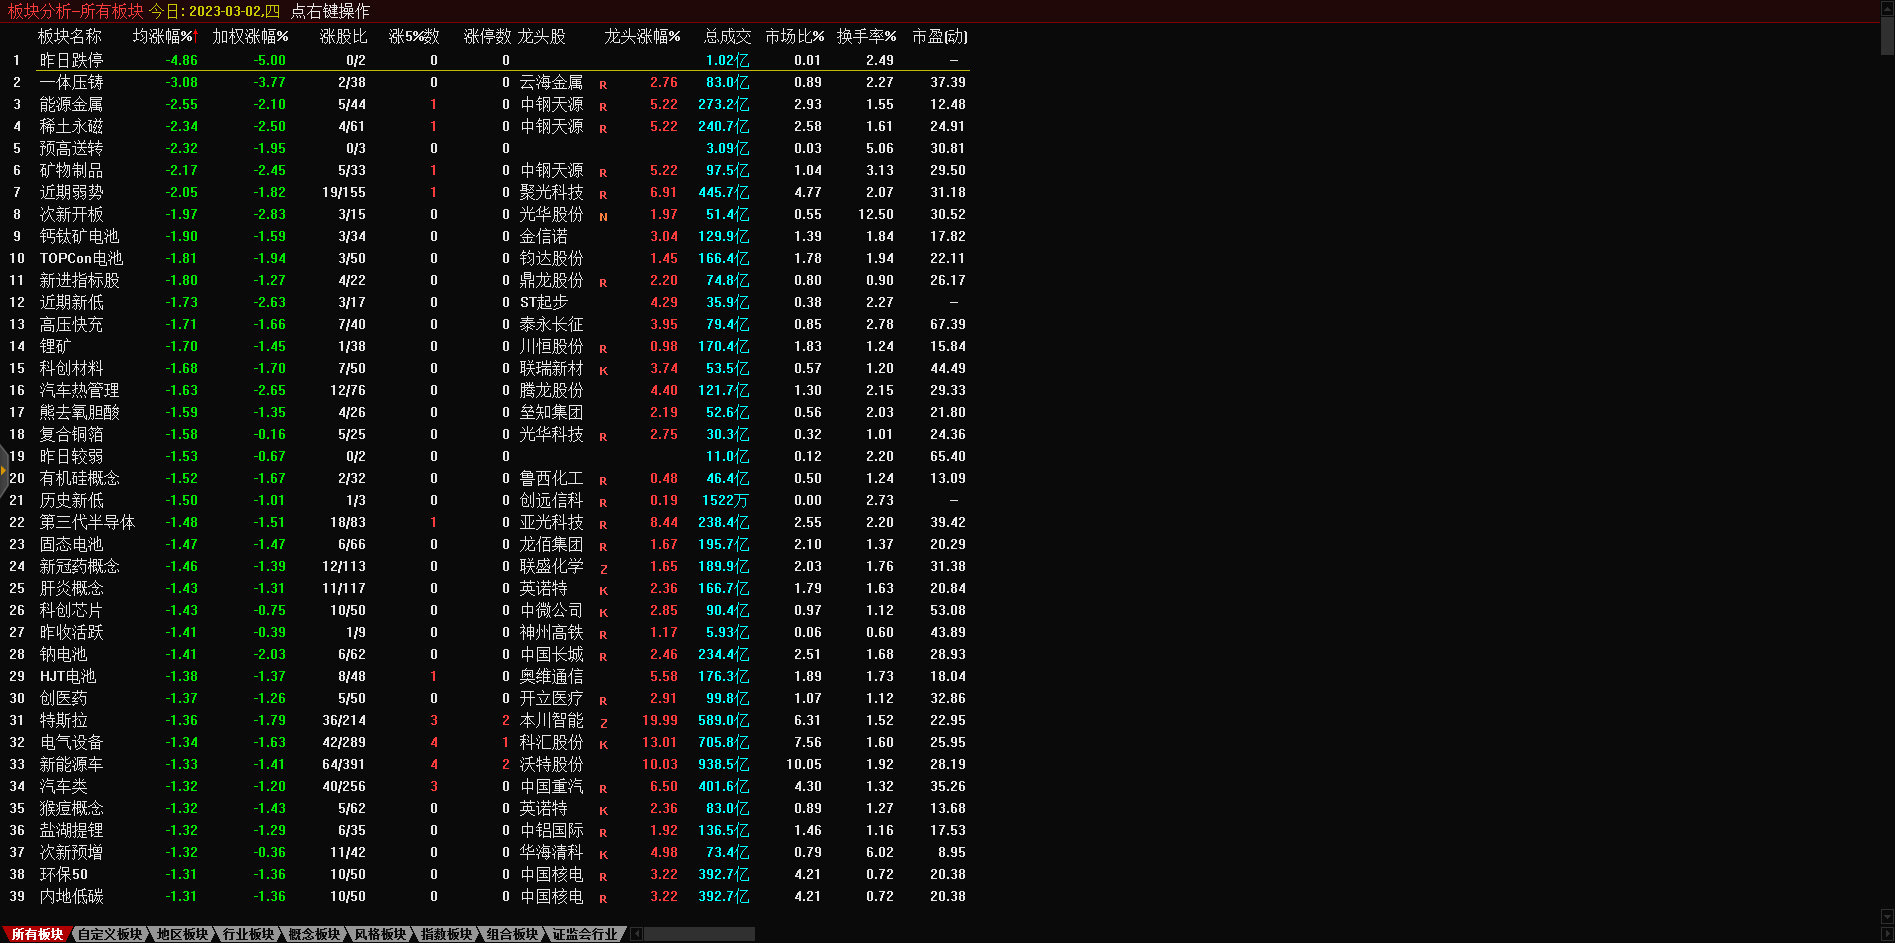1895x943 pixels.
Task: Select the 特斯拉 sector row
Action: click(x=64, y=720)
